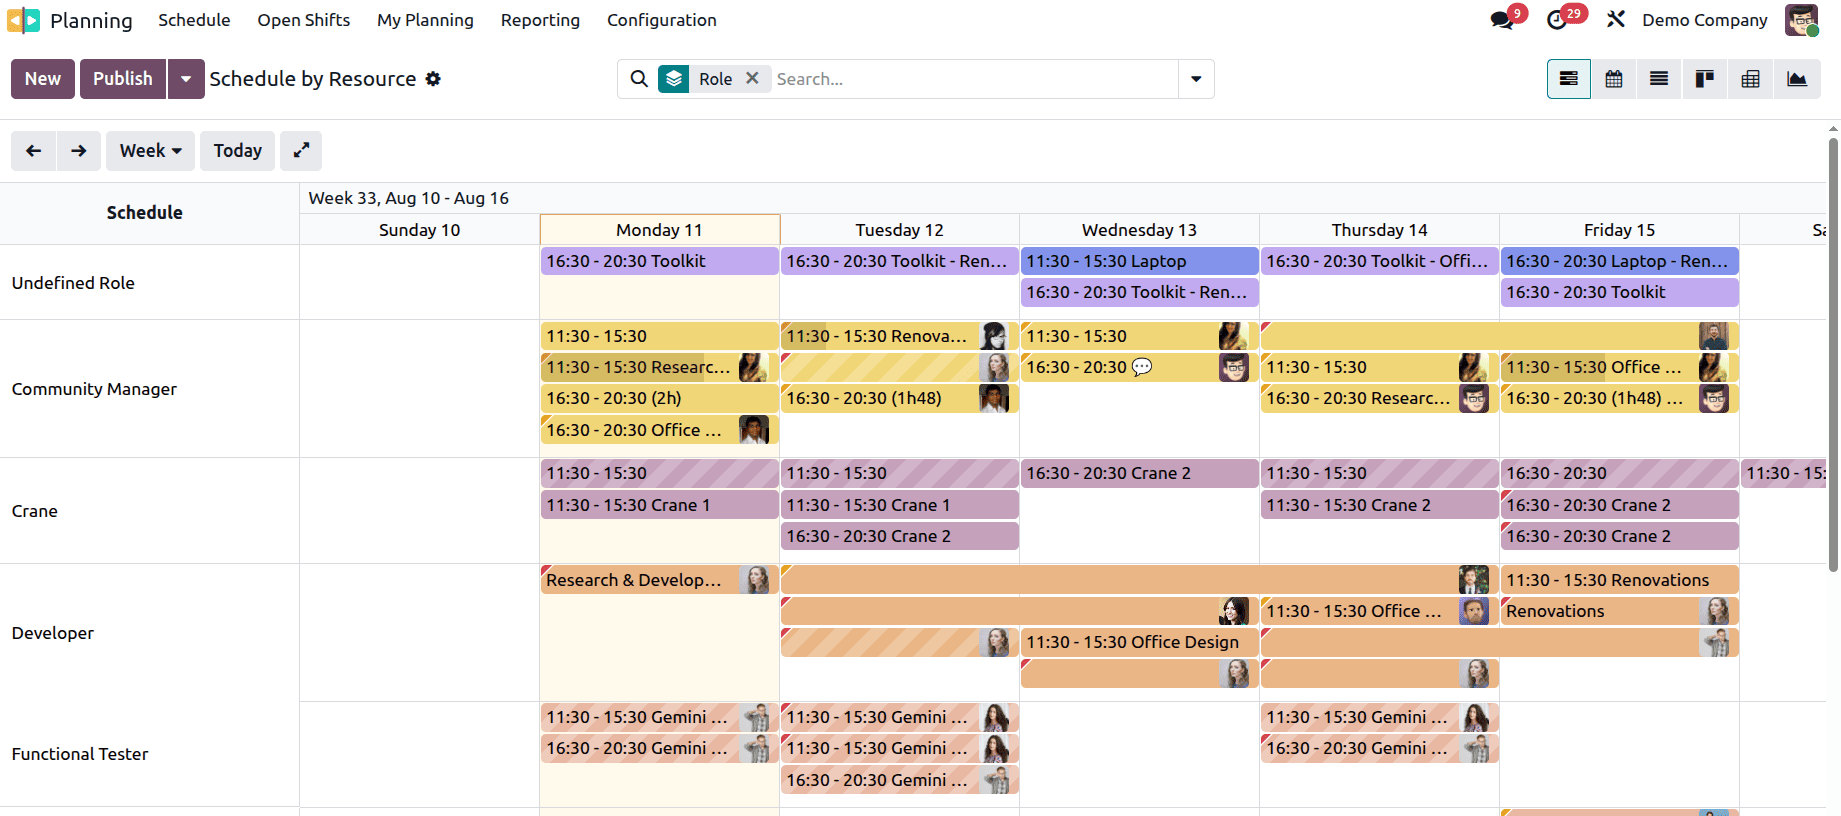Open the Week scale dropdown
The width and height of the screenshot is (1841, 816).
point(151,151)
